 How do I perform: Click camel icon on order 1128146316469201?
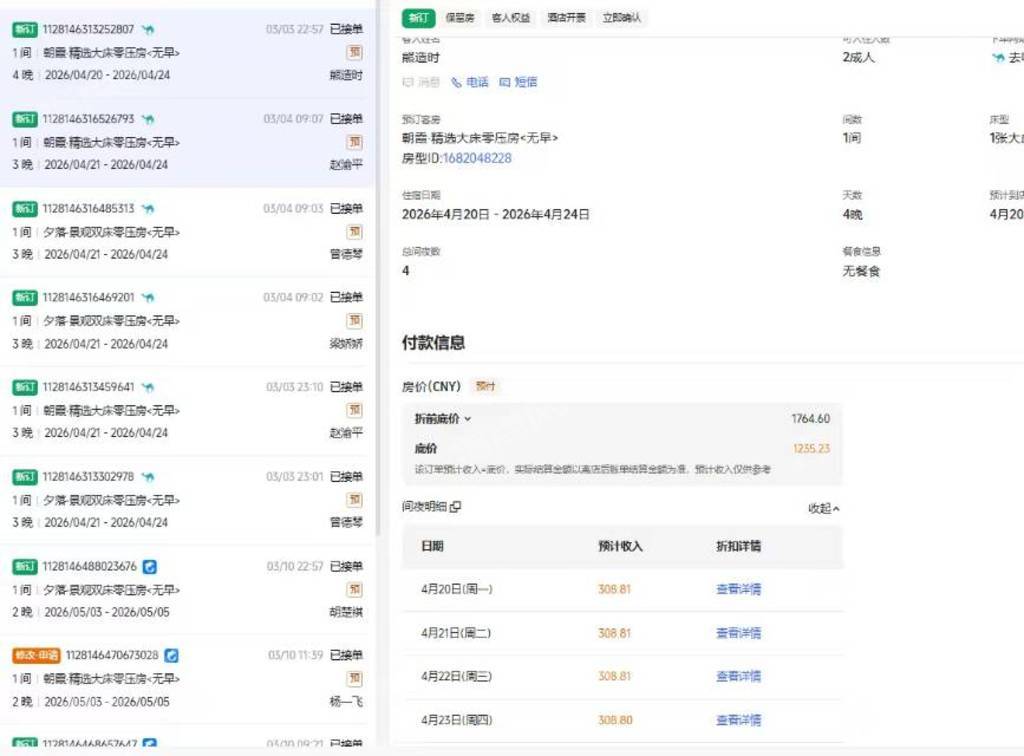click(x=147, y=298)
